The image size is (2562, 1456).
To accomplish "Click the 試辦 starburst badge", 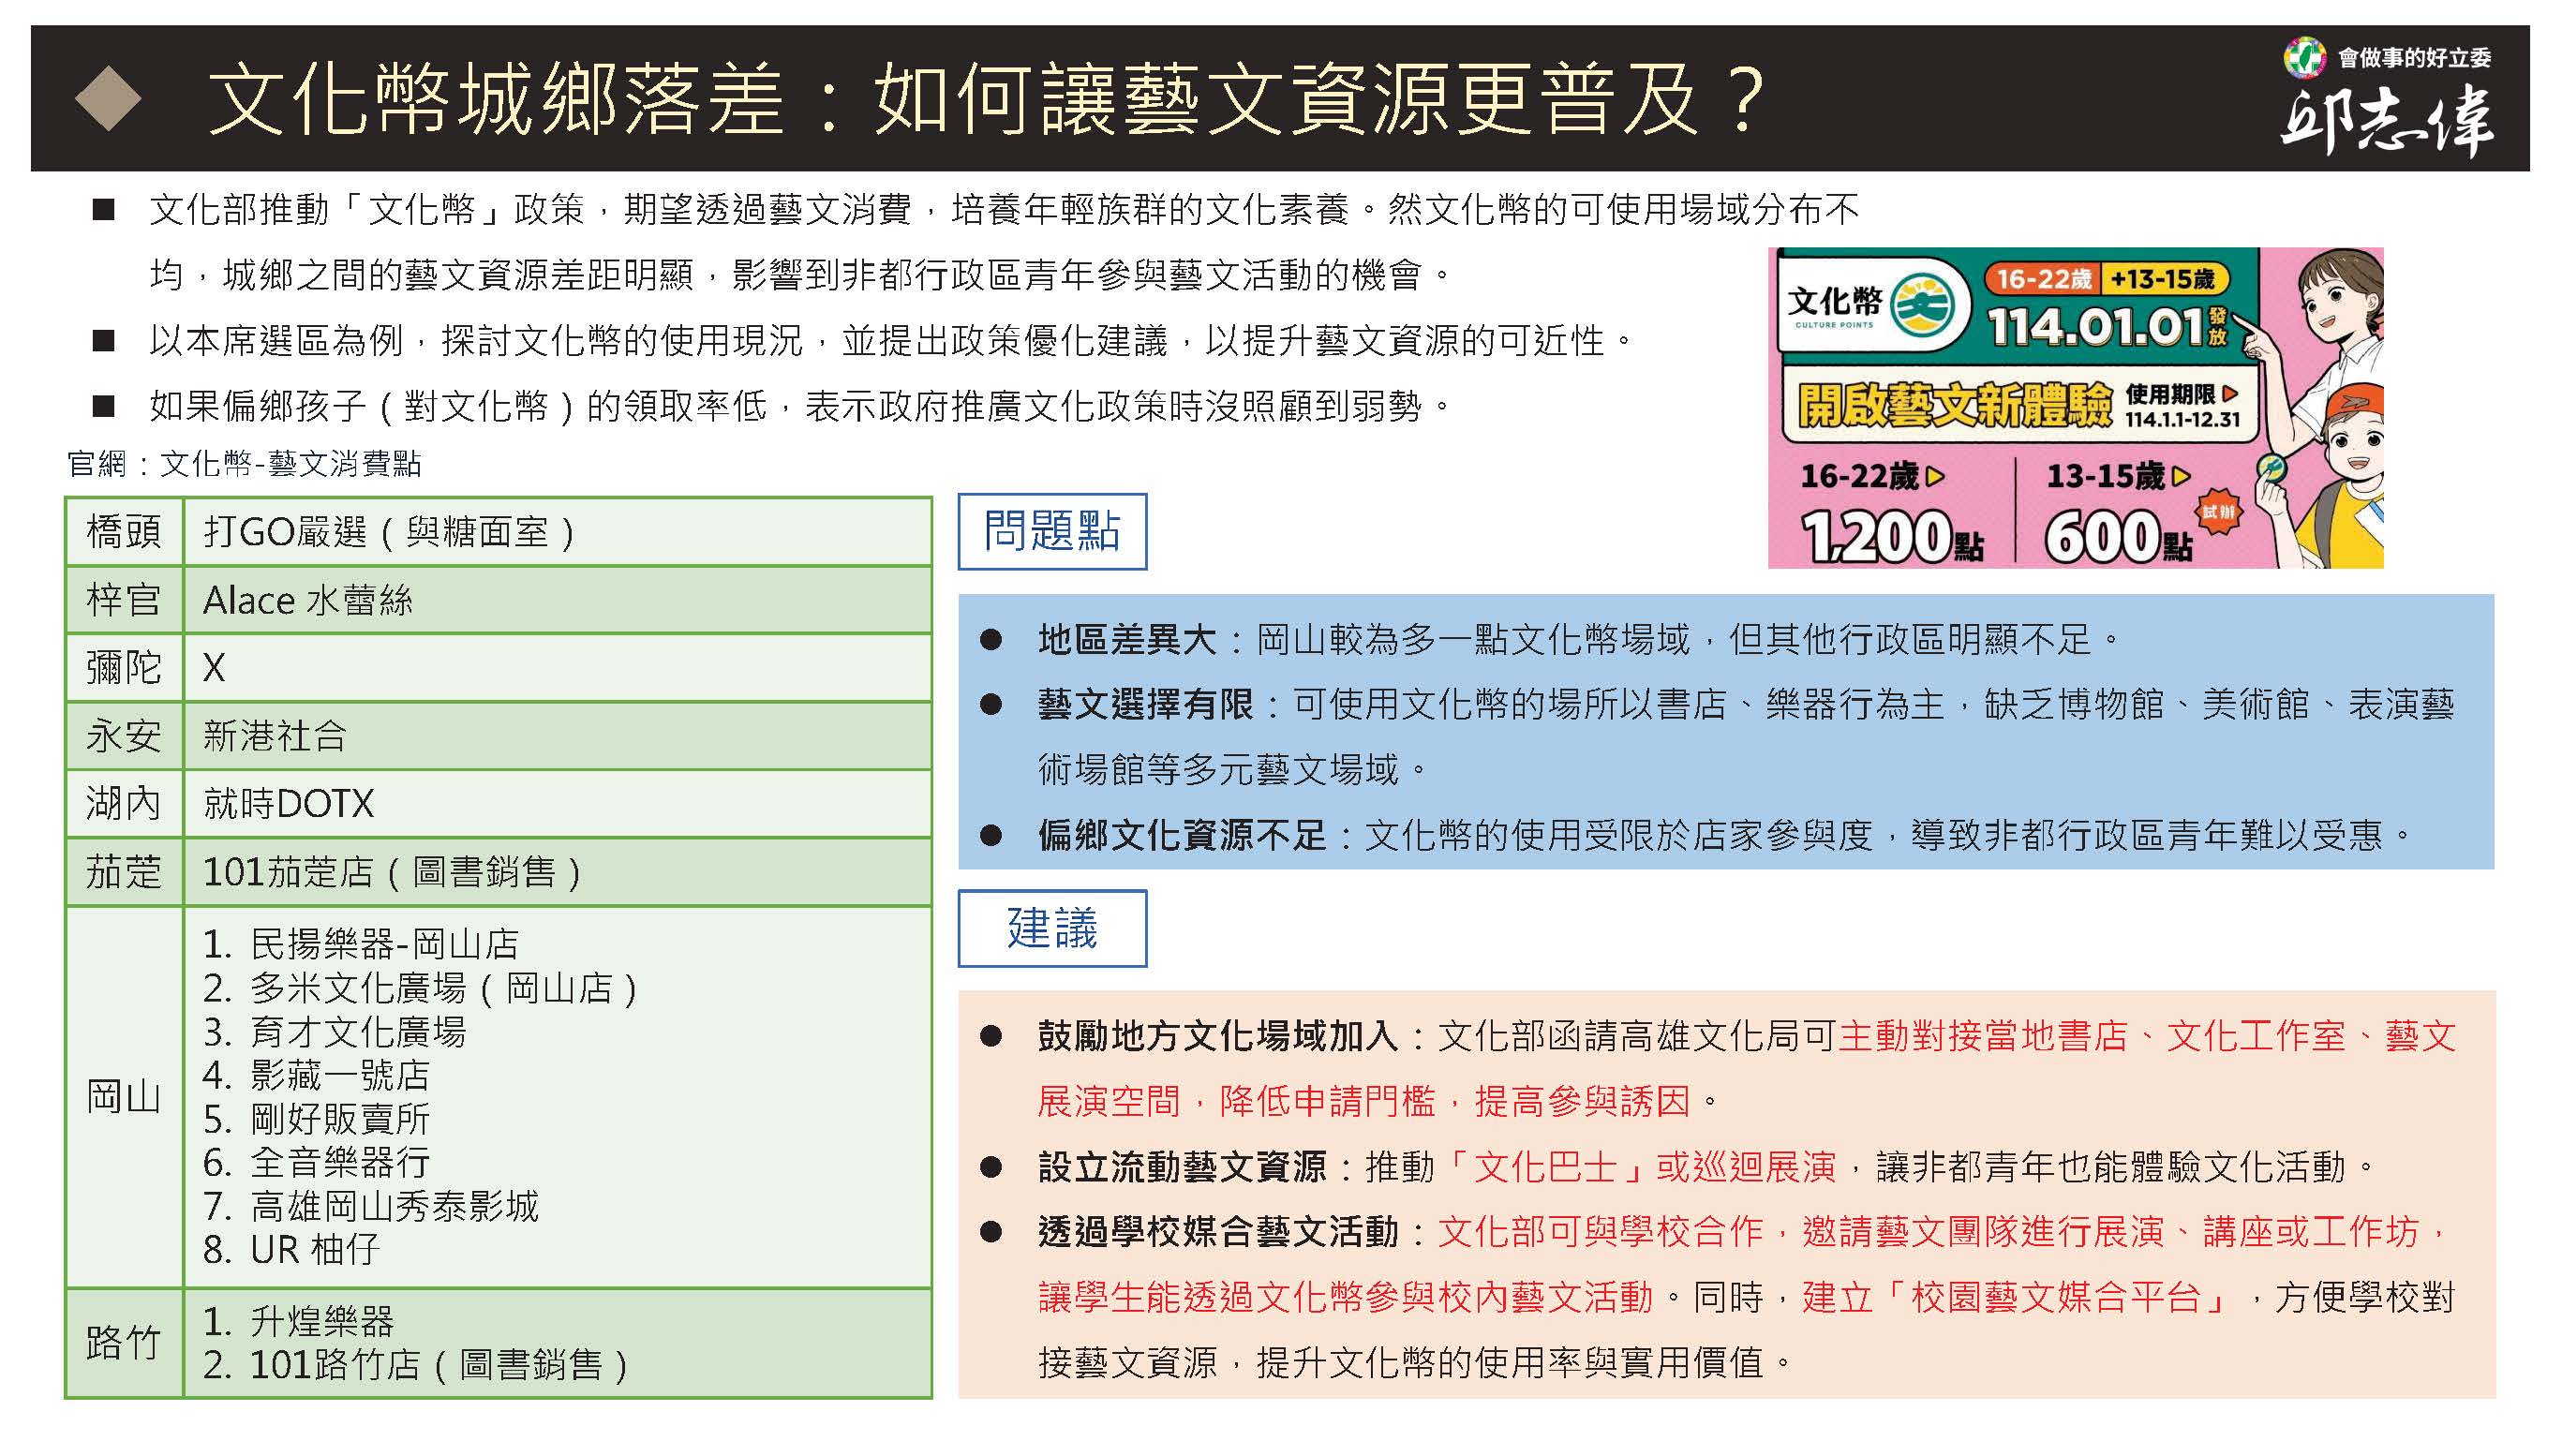I will tap(2219, 512).
